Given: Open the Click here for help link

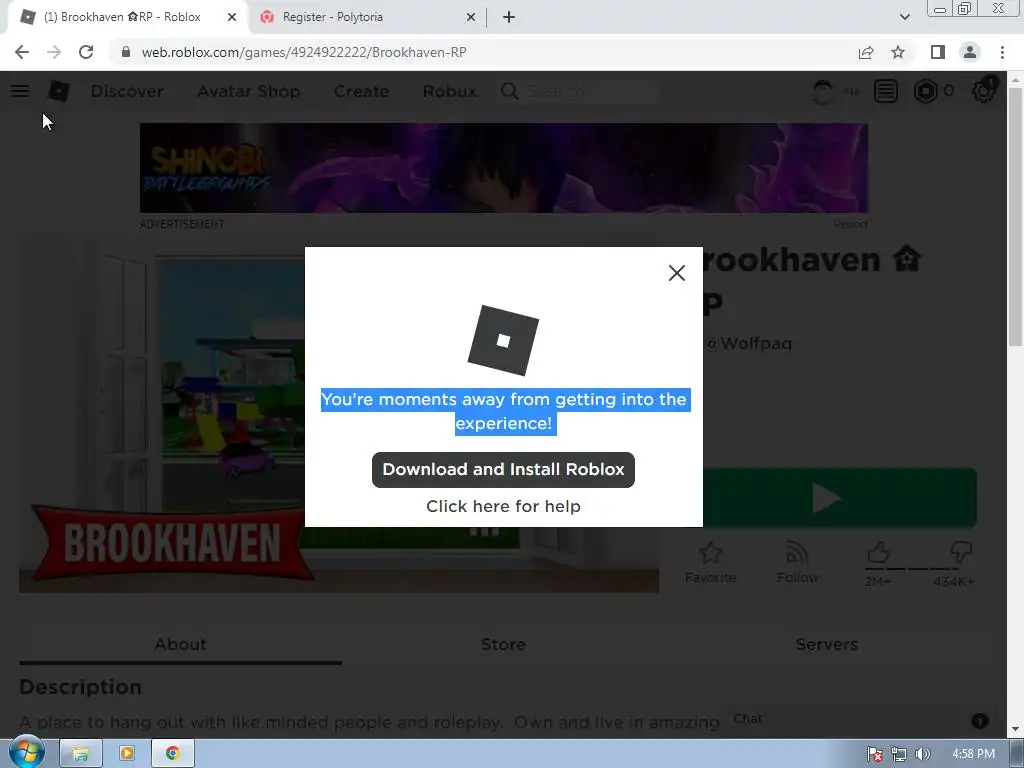Looking at the screenshot, I should pos(503,506).
